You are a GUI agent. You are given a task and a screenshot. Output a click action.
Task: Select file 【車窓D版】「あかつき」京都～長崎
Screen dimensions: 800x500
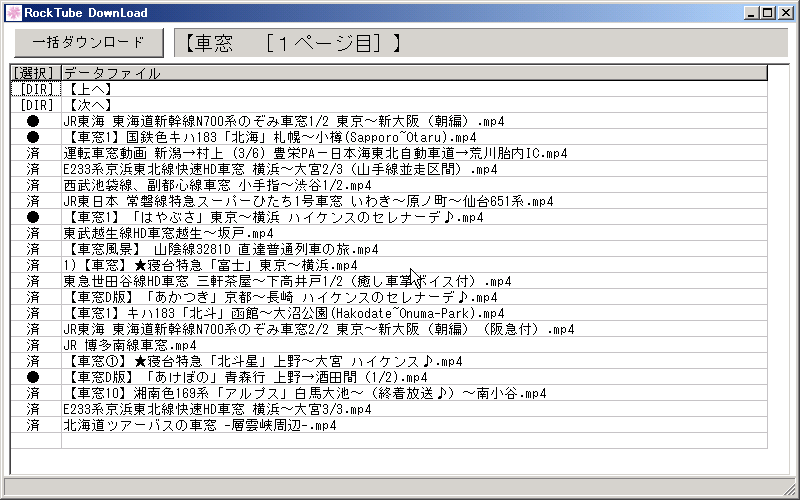click(414, 297)
